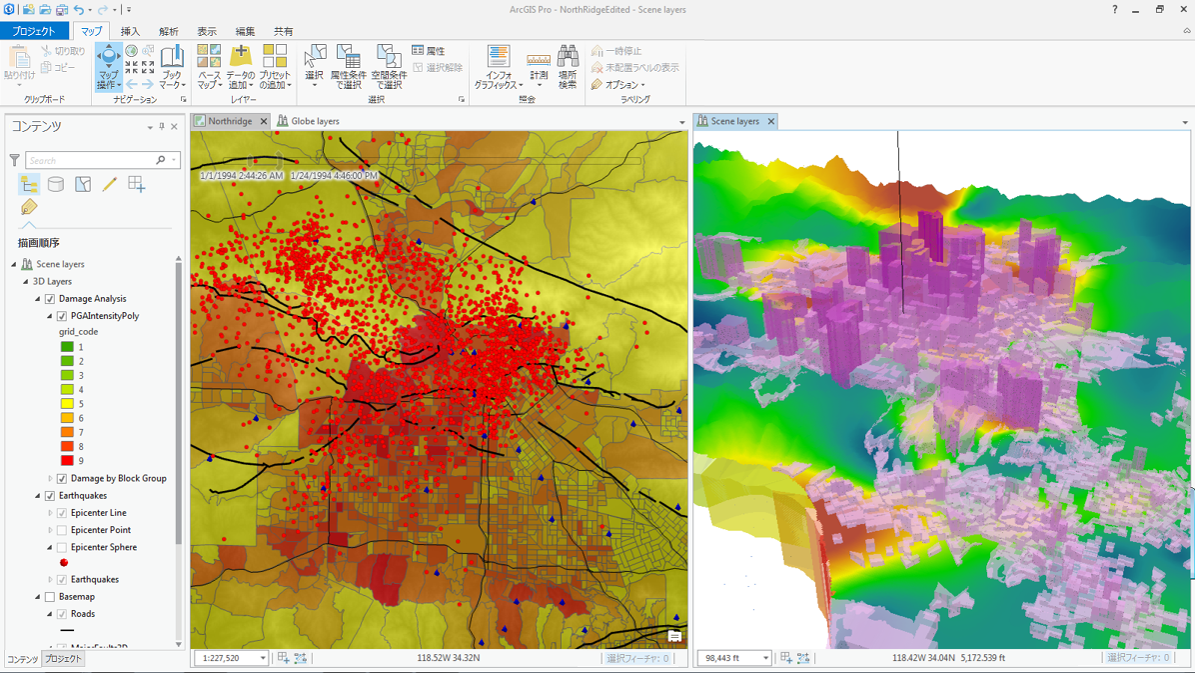
Task: Open the map scale 1:227,520 dropdown
Action: point(263,658)
